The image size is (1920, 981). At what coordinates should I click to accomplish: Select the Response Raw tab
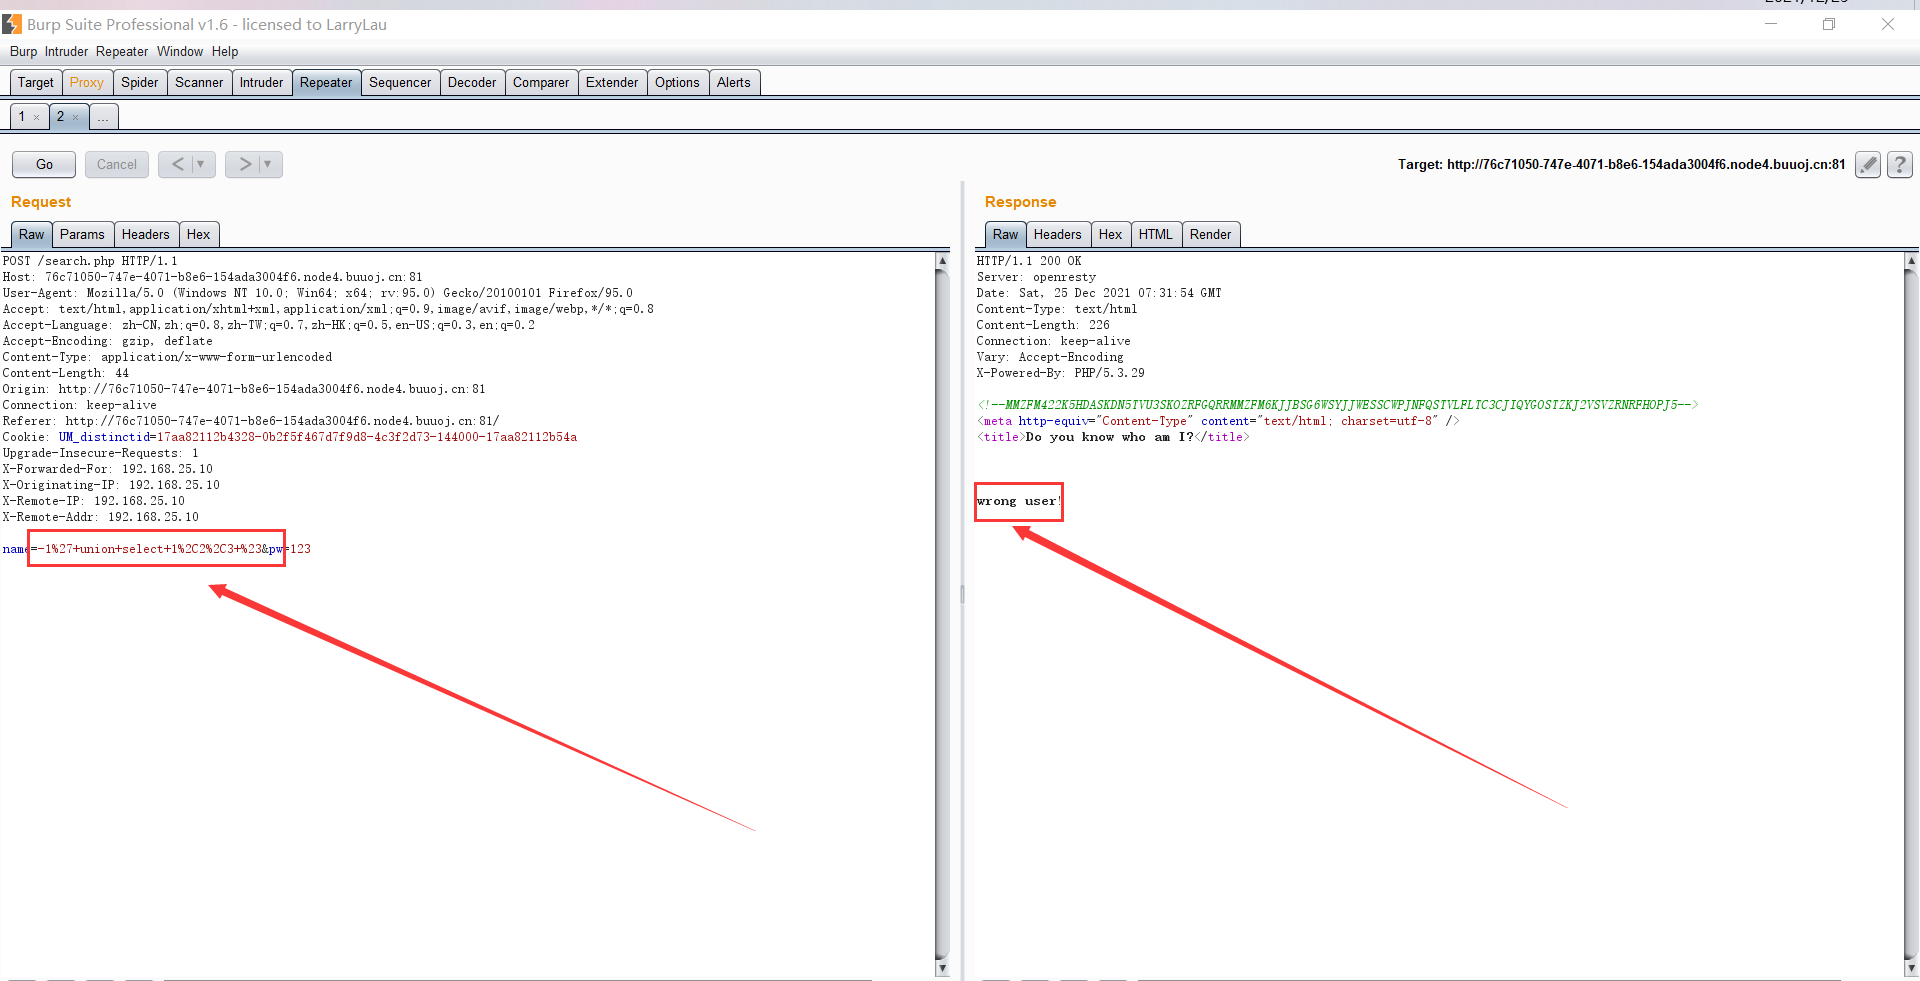coord(1005,235)
